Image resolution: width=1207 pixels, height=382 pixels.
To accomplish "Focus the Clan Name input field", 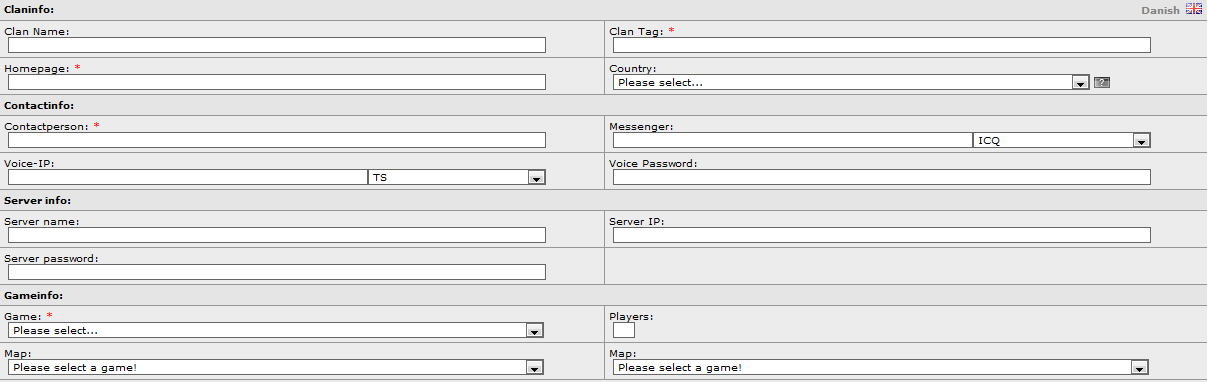I will [277, 45].
